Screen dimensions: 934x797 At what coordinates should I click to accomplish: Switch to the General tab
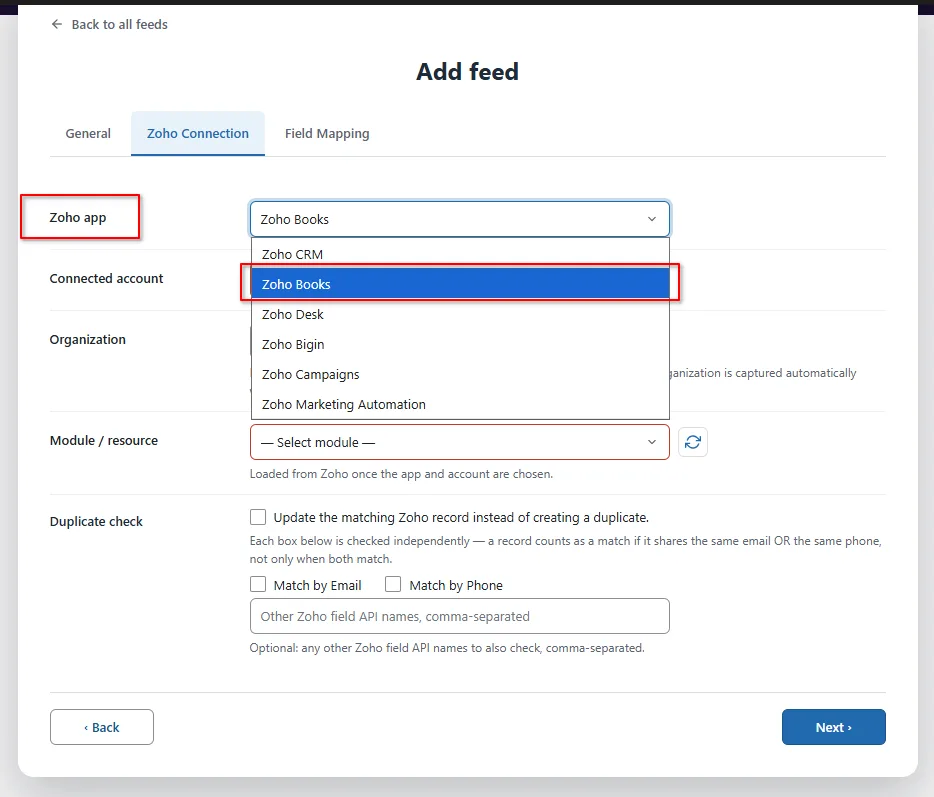click(88, 133)
